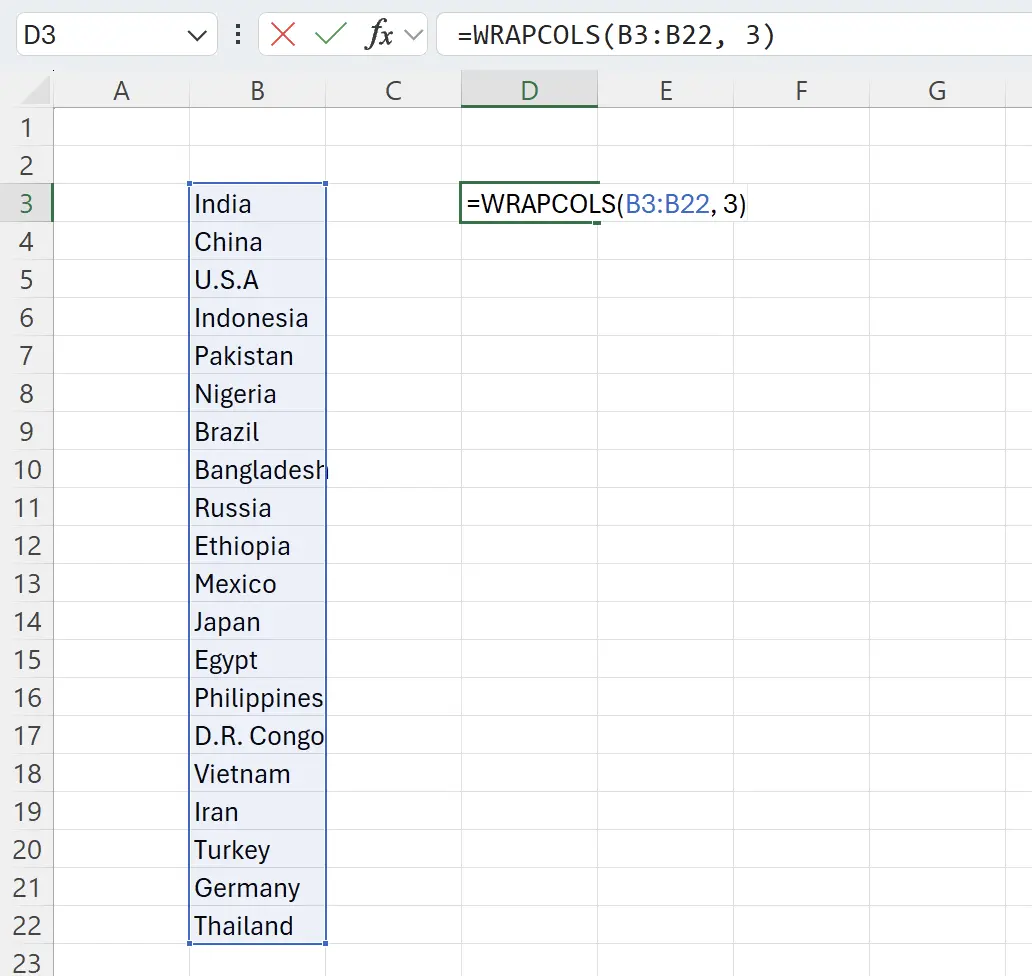1032x976 pixels.
Task: Click the vertical ellipsis next to the Name Box
Action: [237, 34]
